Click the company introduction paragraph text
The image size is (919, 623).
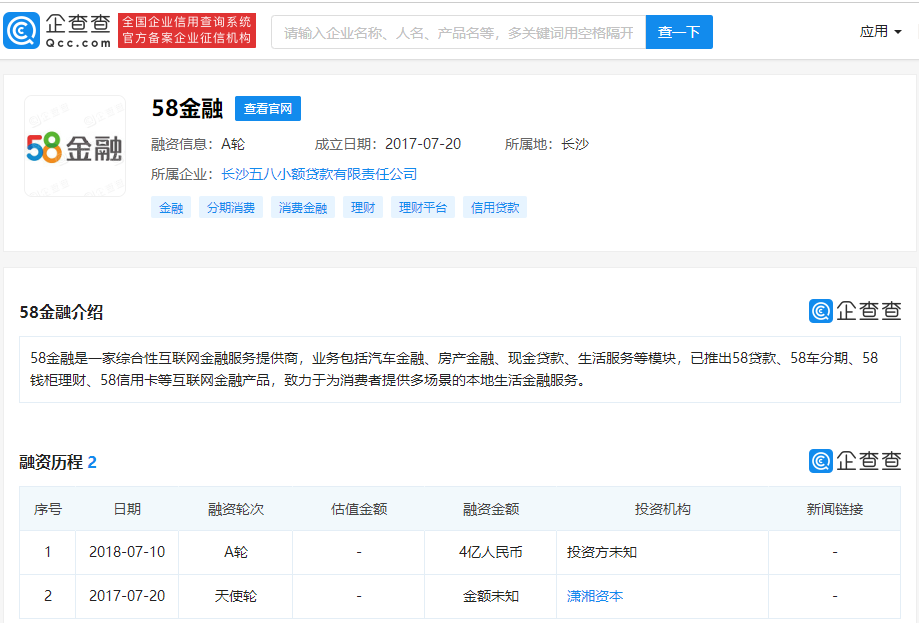click(x=454, y=369)
